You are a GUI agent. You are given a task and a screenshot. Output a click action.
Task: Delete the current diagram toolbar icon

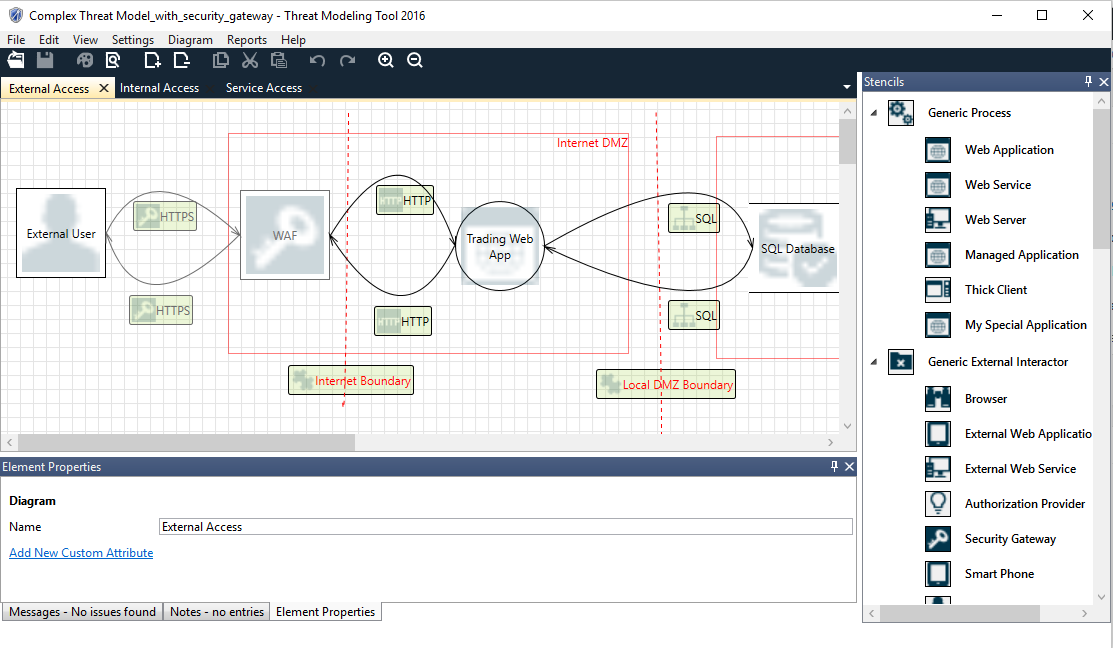tap(182, 60)
